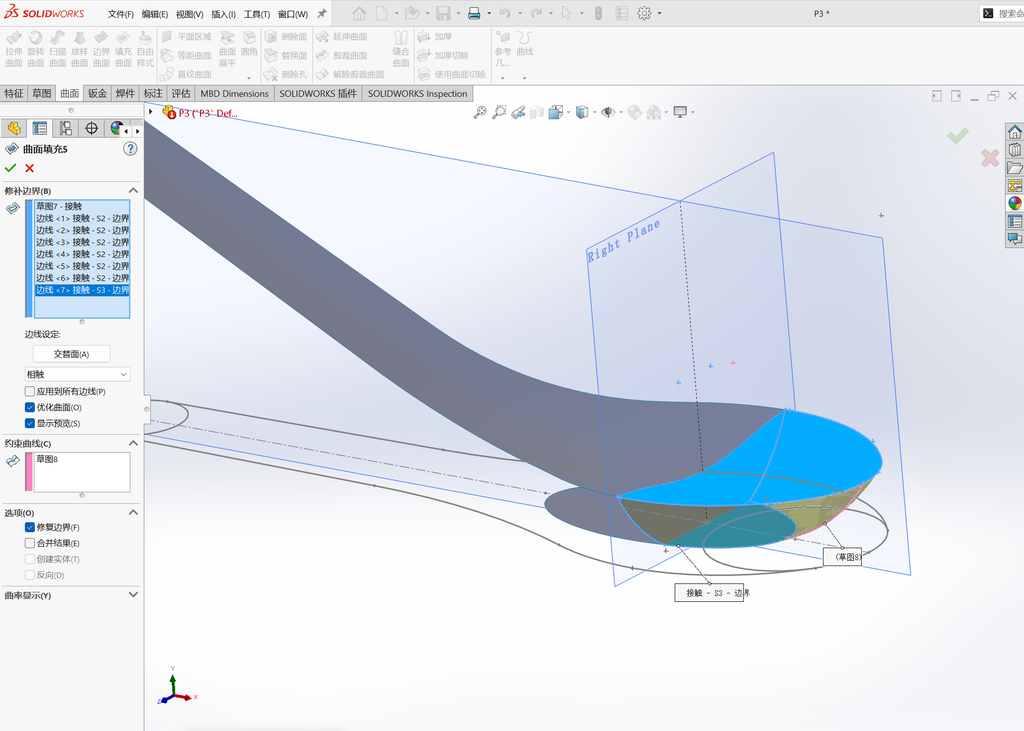The height and width of the screenshot is (731, 1024).
Task: Switch to SOLIDWORKS Inspection tab
Action: [x=417, y=93]
